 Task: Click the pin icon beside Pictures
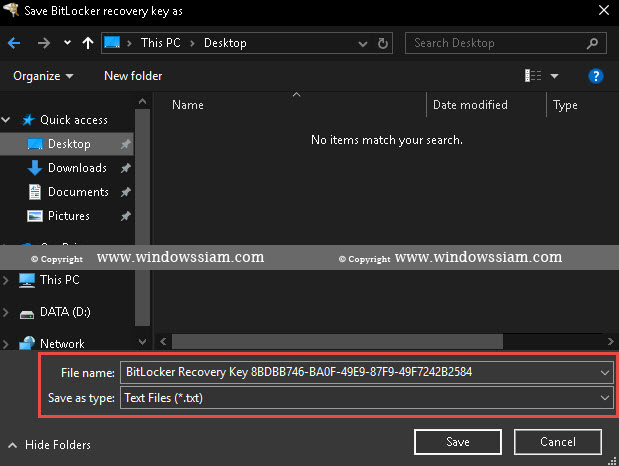click(126, 216)
